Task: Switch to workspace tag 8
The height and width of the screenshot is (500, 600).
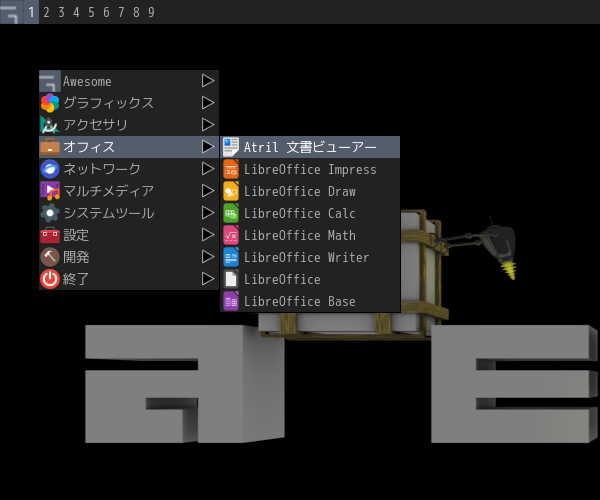Action: [x=136, y=12]
